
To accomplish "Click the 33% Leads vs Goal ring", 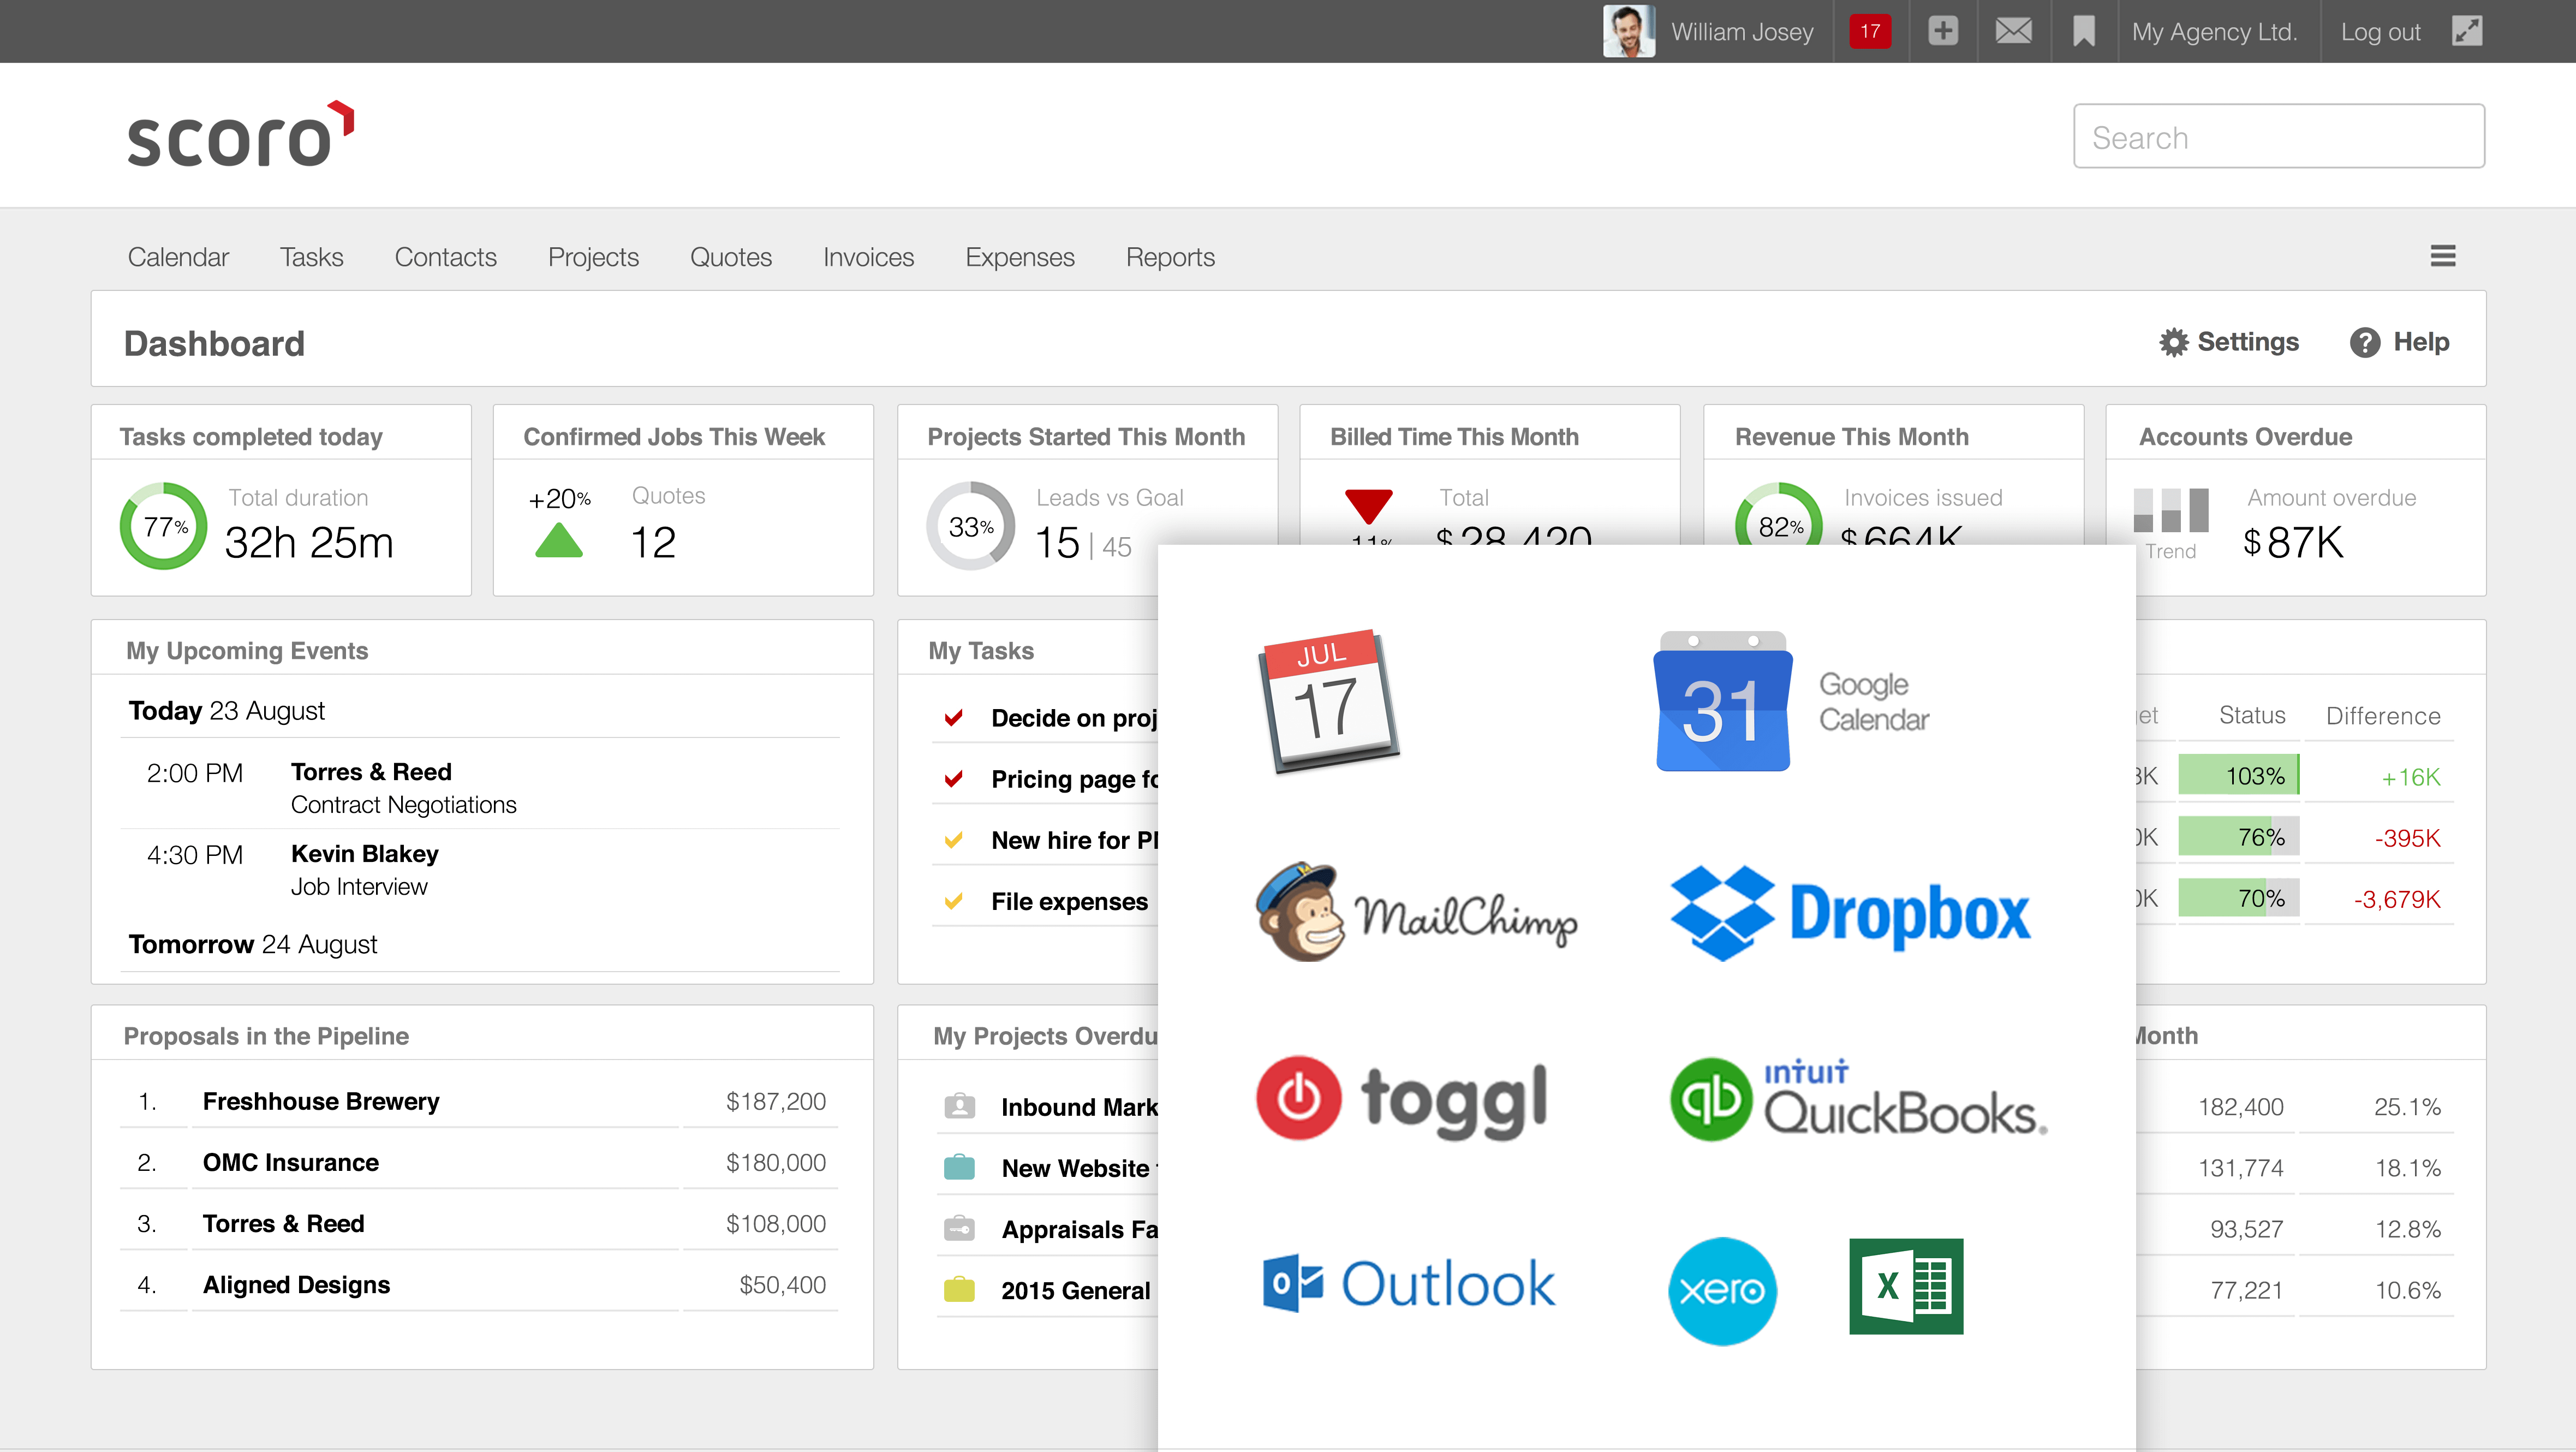I will click(970, 525).
